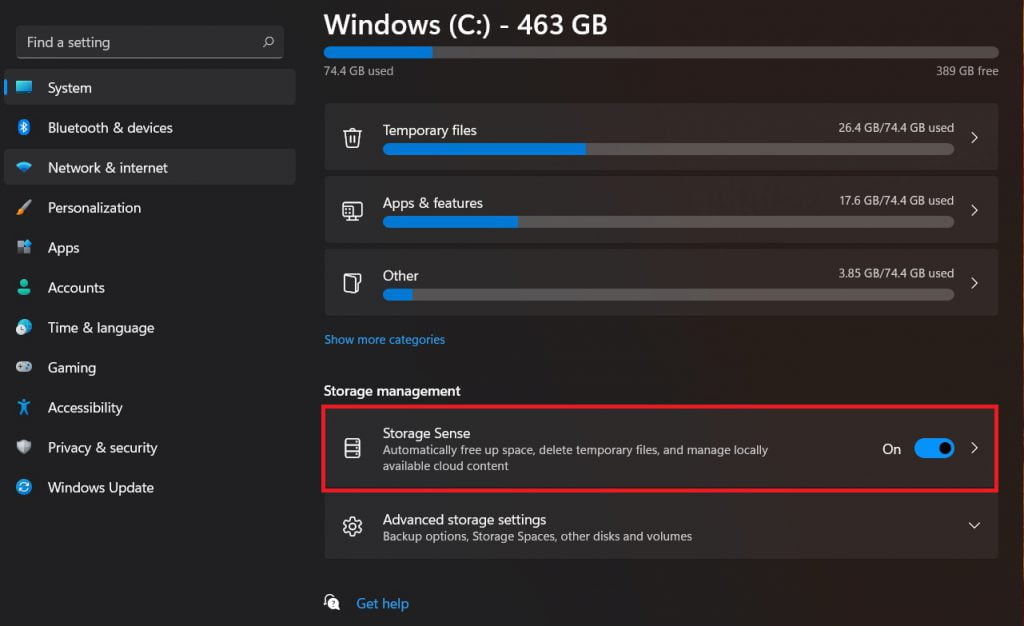Click the Gaming controller icon
The height and width of the screenshot is (626, 1024).
click(24, 367)
